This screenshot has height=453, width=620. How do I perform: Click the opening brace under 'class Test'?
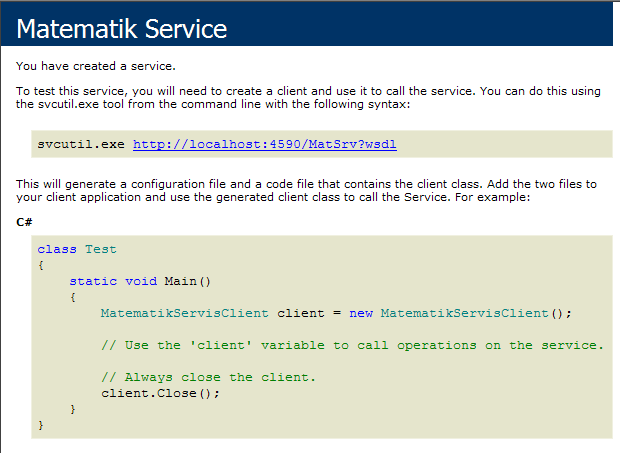pos(41,265)
